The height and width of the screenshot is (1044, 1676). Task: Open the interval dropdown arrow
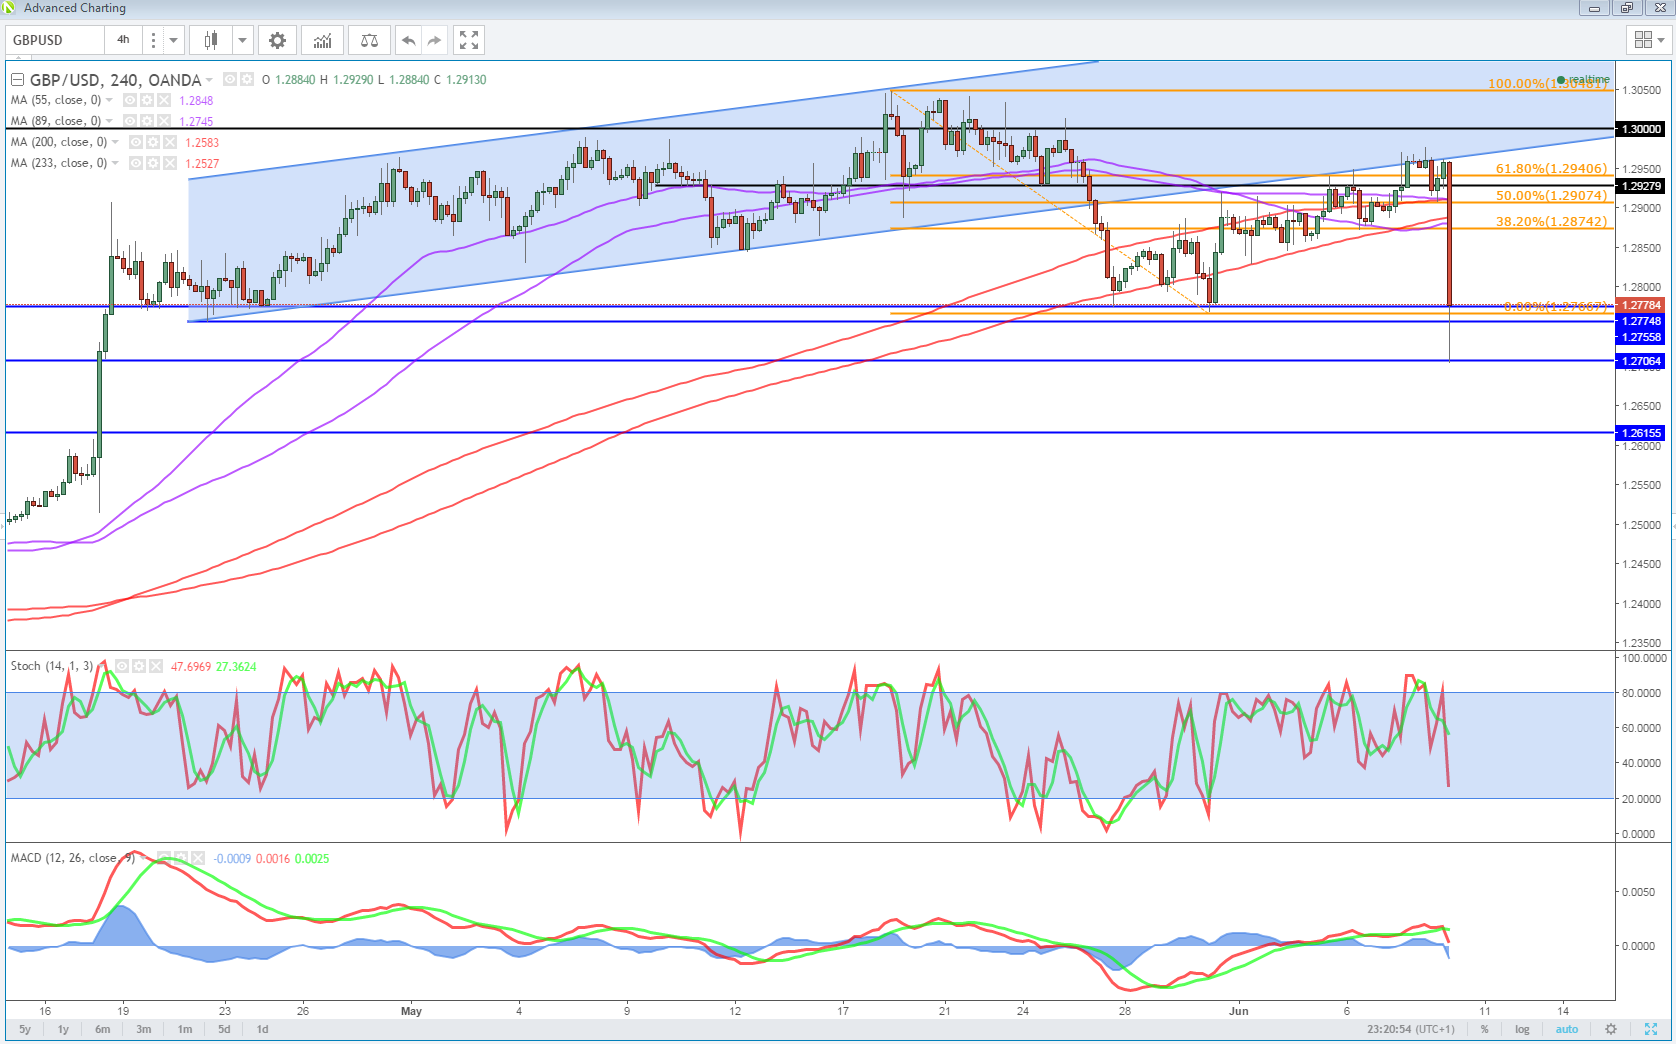pos(174,40)
